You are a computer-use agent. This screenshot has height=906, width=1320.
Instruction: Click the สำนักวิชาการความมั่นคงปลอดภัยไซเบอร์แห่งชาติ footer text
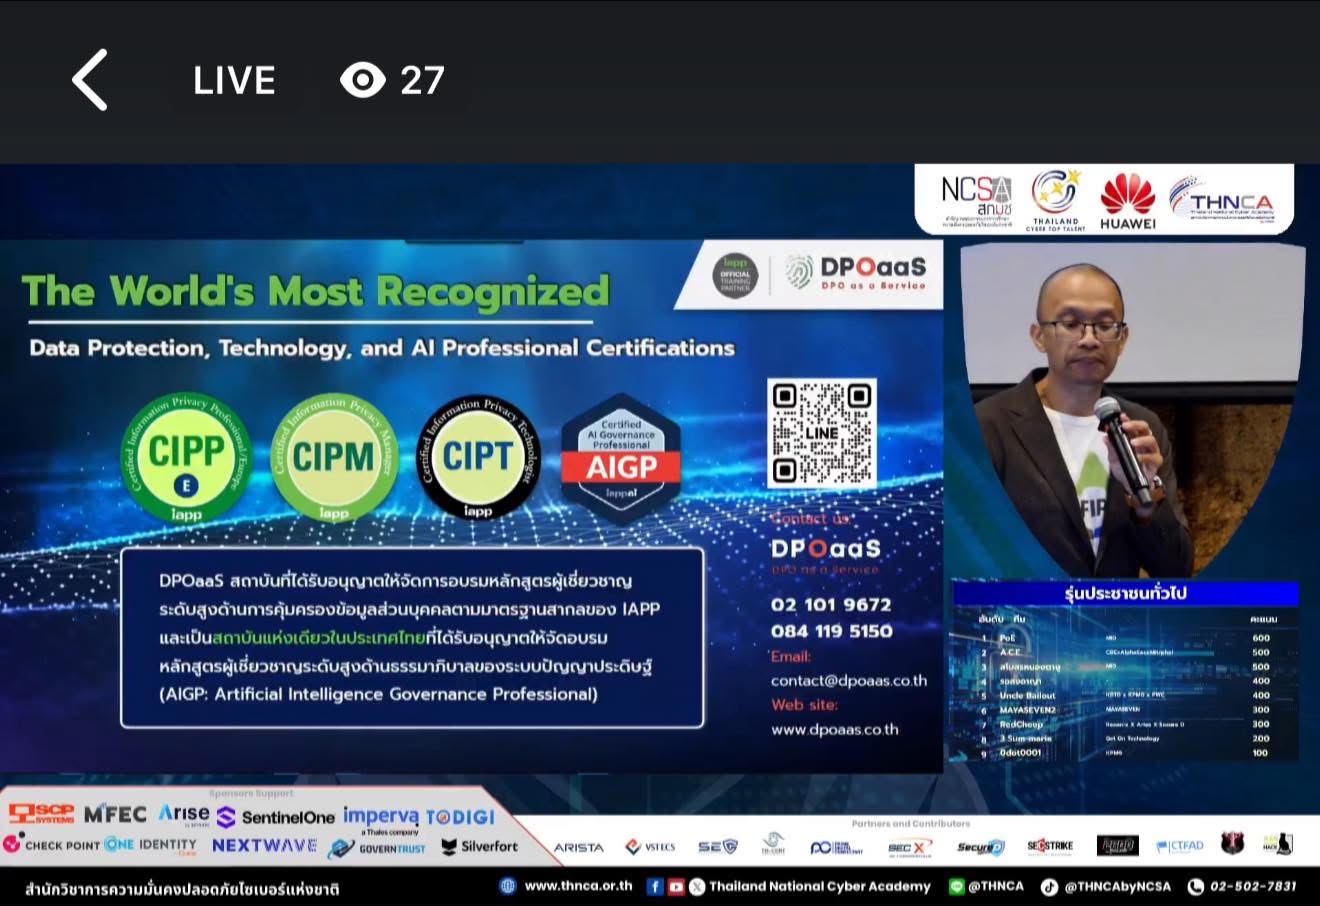tap(182, 888)
